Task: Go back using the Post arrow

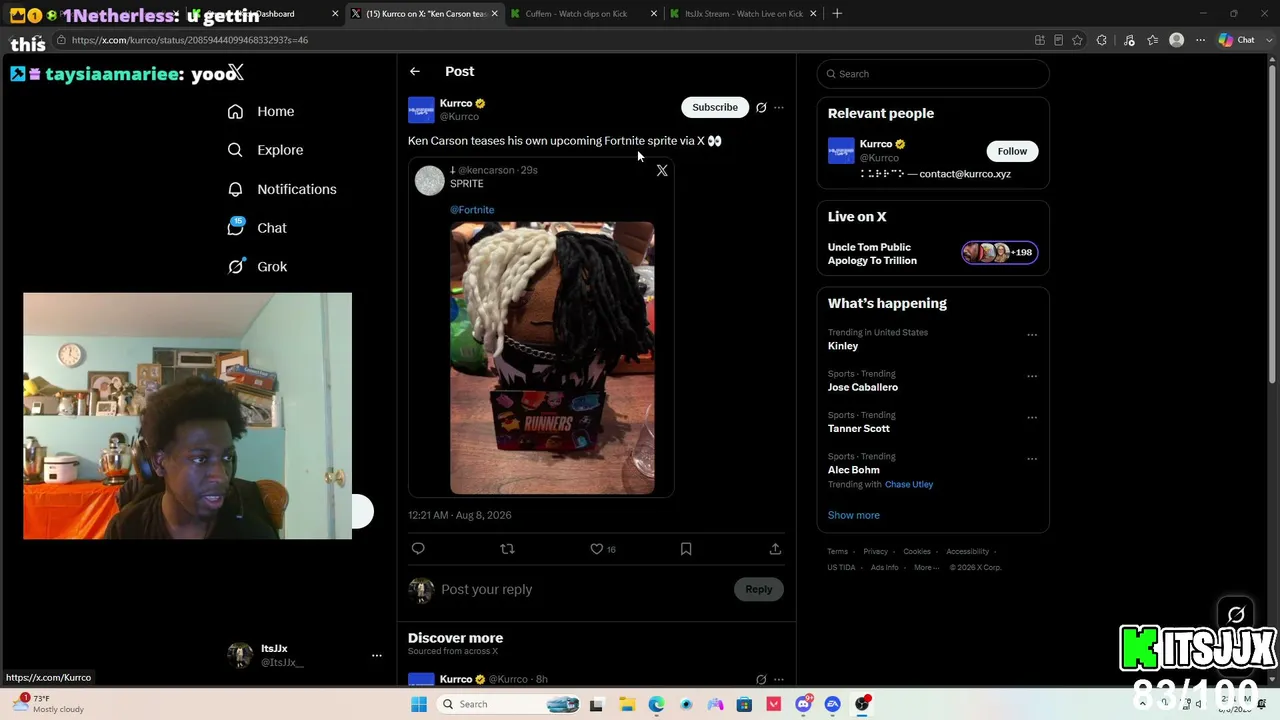Action: coord(415,71)
